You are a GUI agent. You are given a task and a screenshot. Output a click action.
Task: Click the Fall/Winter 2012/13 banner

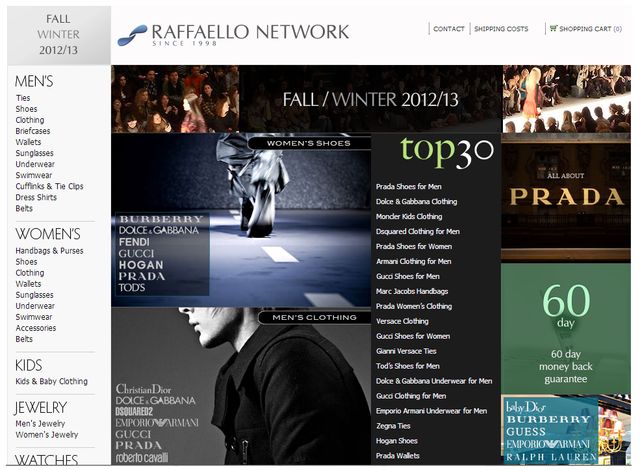371,99
